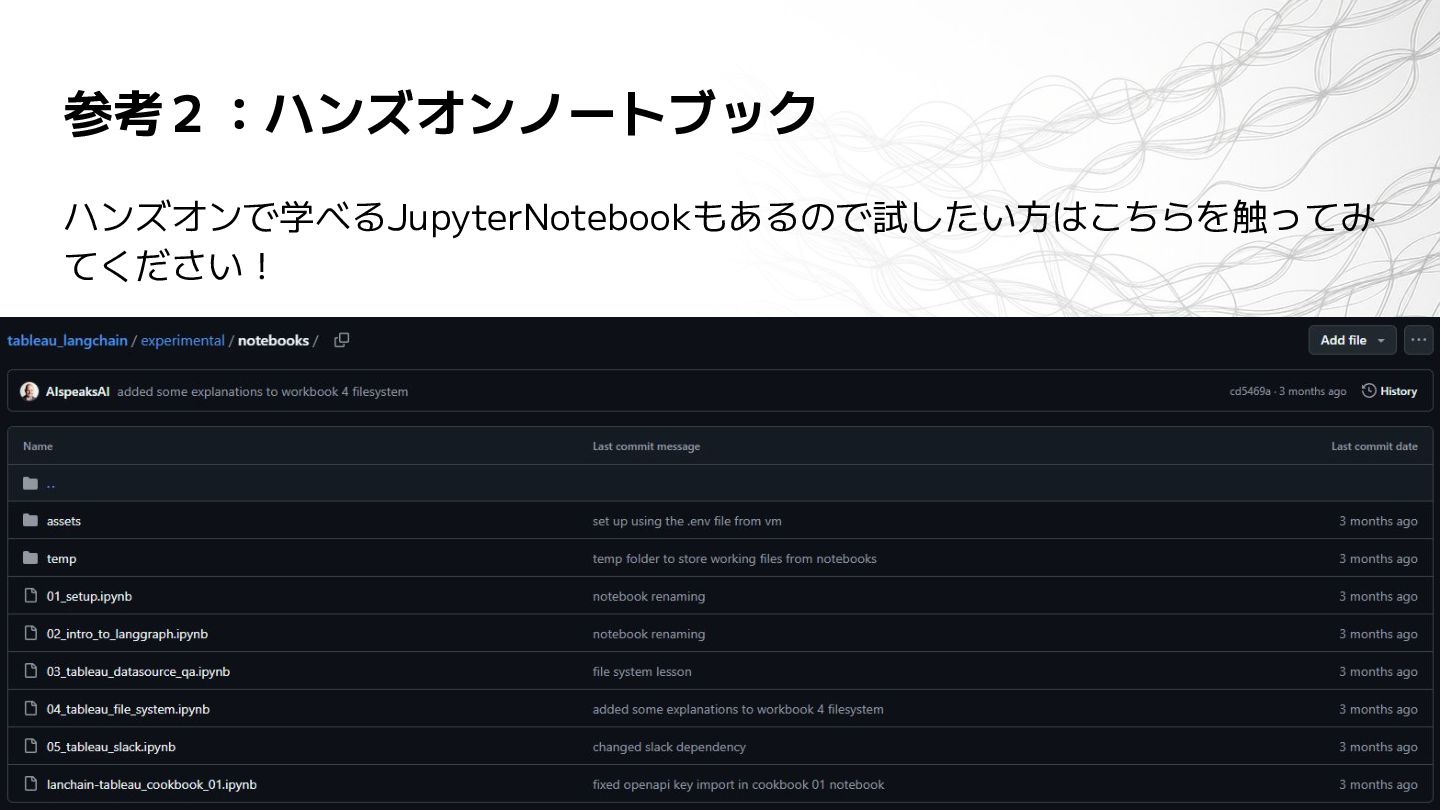Open 01_setup.ipynb notebook
The height and width of the screenshot is (810, 1440).
[x=89, y=596]
